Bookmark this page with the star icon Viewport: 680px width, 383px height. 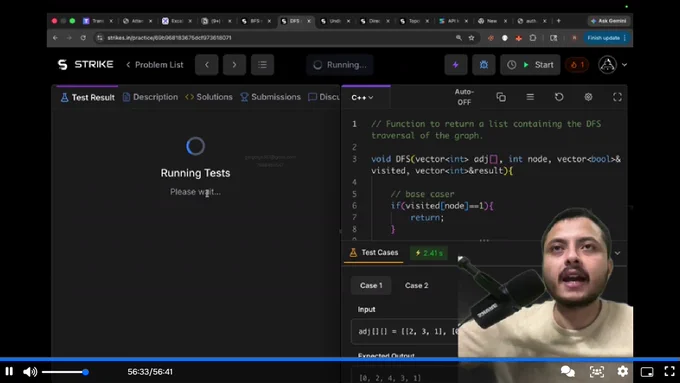471,38
